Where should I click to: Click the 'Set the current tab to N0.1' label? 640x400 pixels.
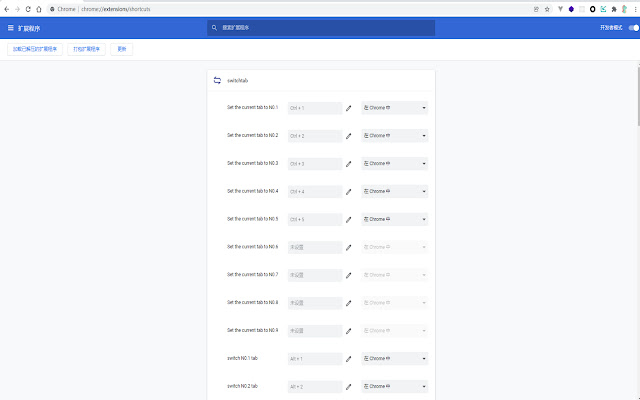(252, 107)
